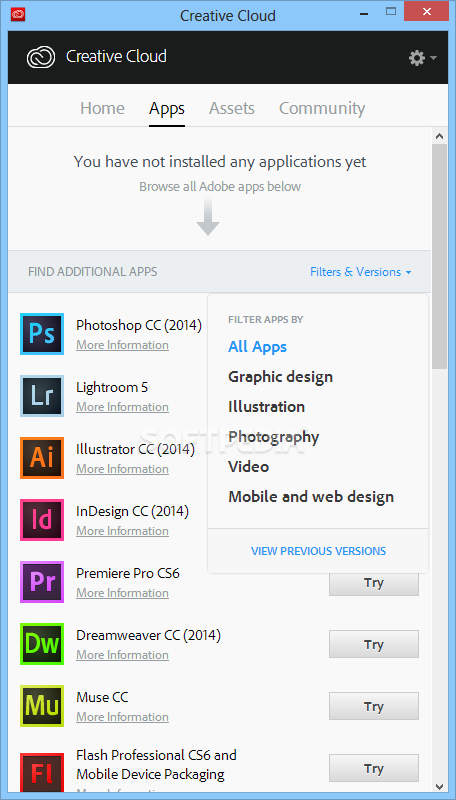Screen dimensions: 456x800
Task: Click the Dreamweaver Dw icon
Action: (42, 644)
